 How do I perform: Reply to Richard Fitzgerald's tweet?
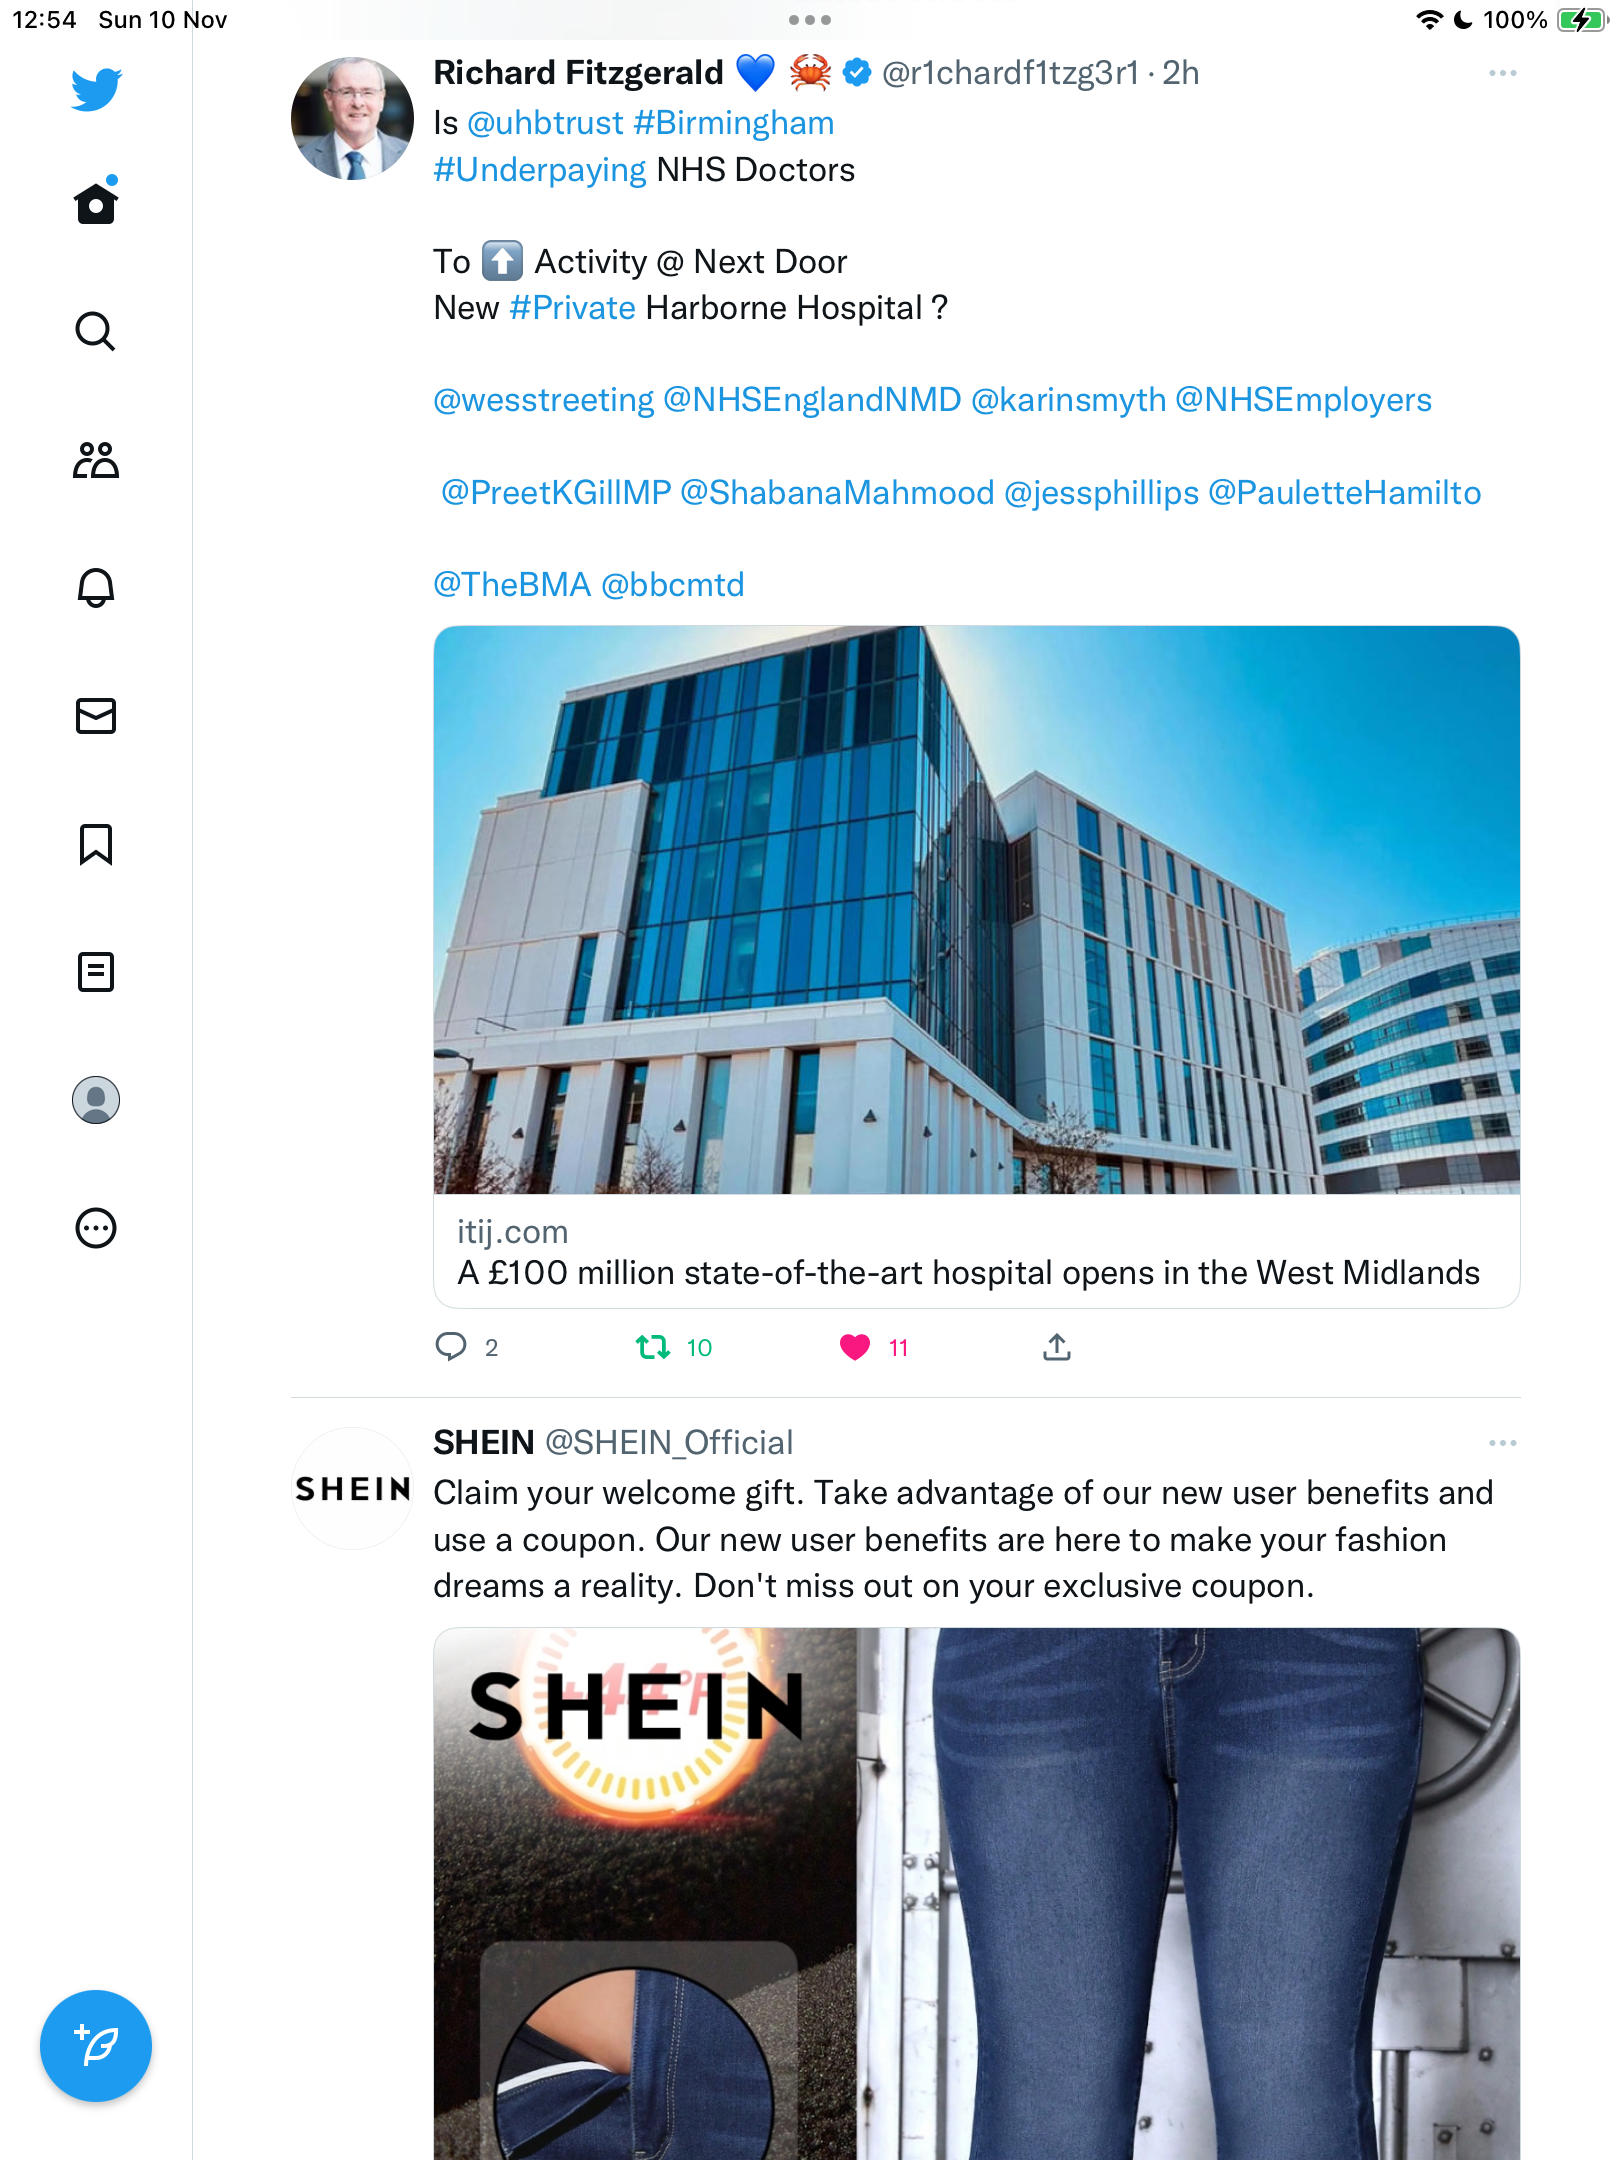pos(451,1347)
